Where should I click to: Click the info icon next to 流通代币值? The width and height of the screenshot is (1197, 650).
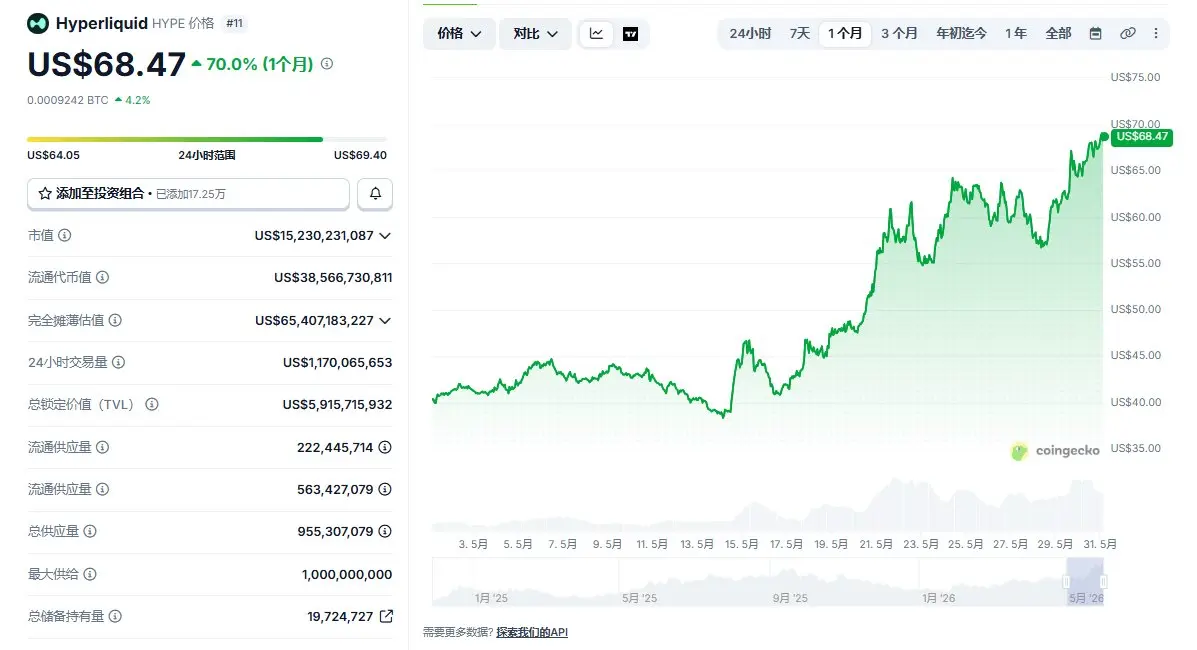(x=102, y=277)
